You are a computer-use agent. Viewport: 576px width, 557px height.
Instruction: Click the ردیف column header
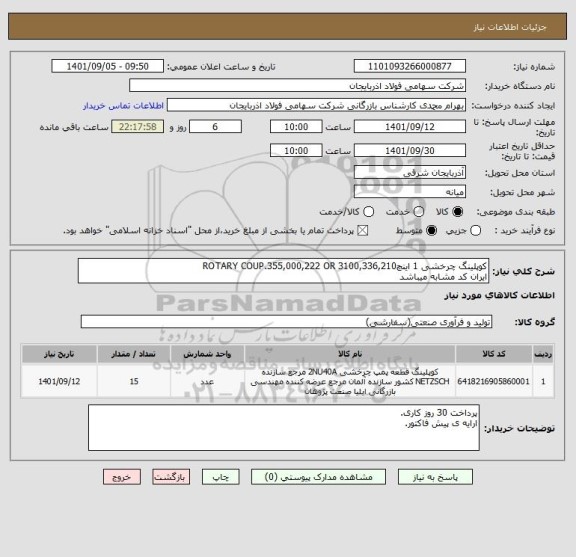coord(543,354)
